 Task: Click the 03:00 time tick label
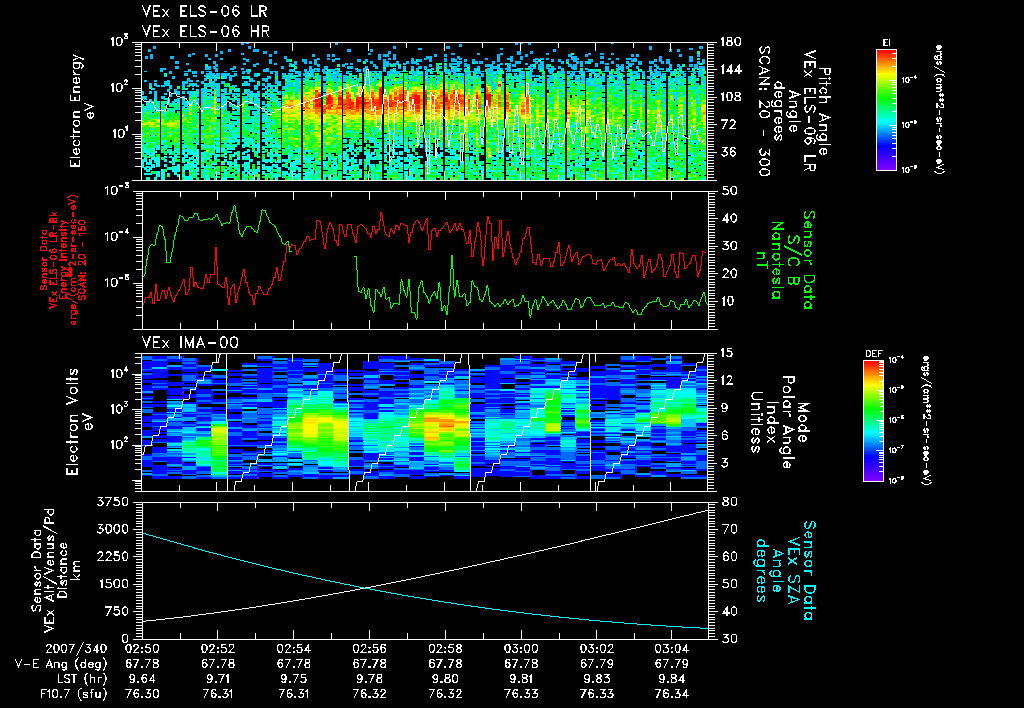[x=521, y=649]
